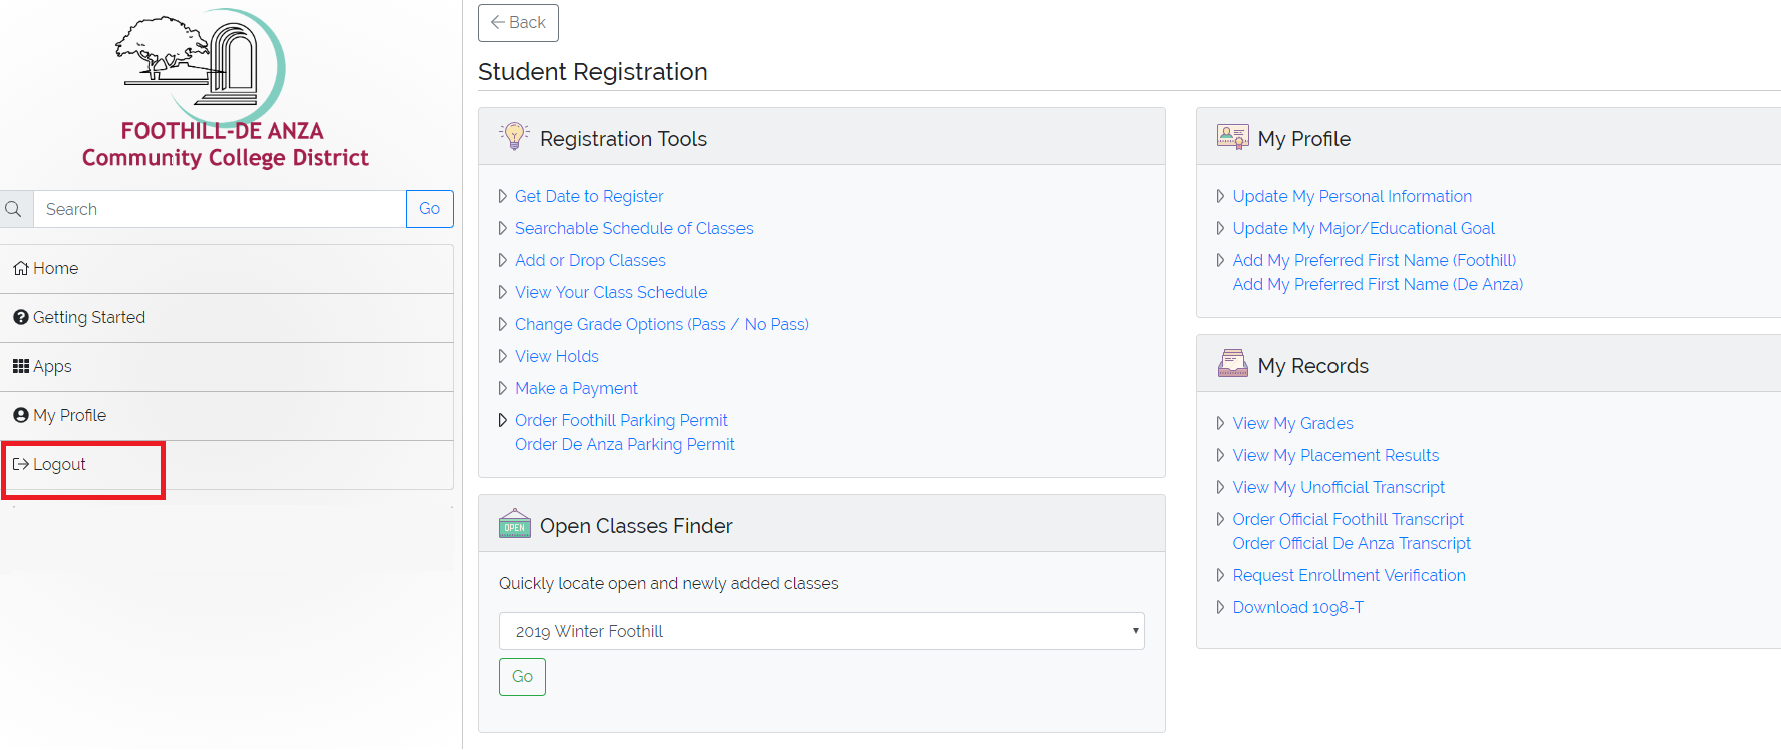Open the 2019 Winter Foothill term dropdown
1781x750 pixels.
point(821,631)
